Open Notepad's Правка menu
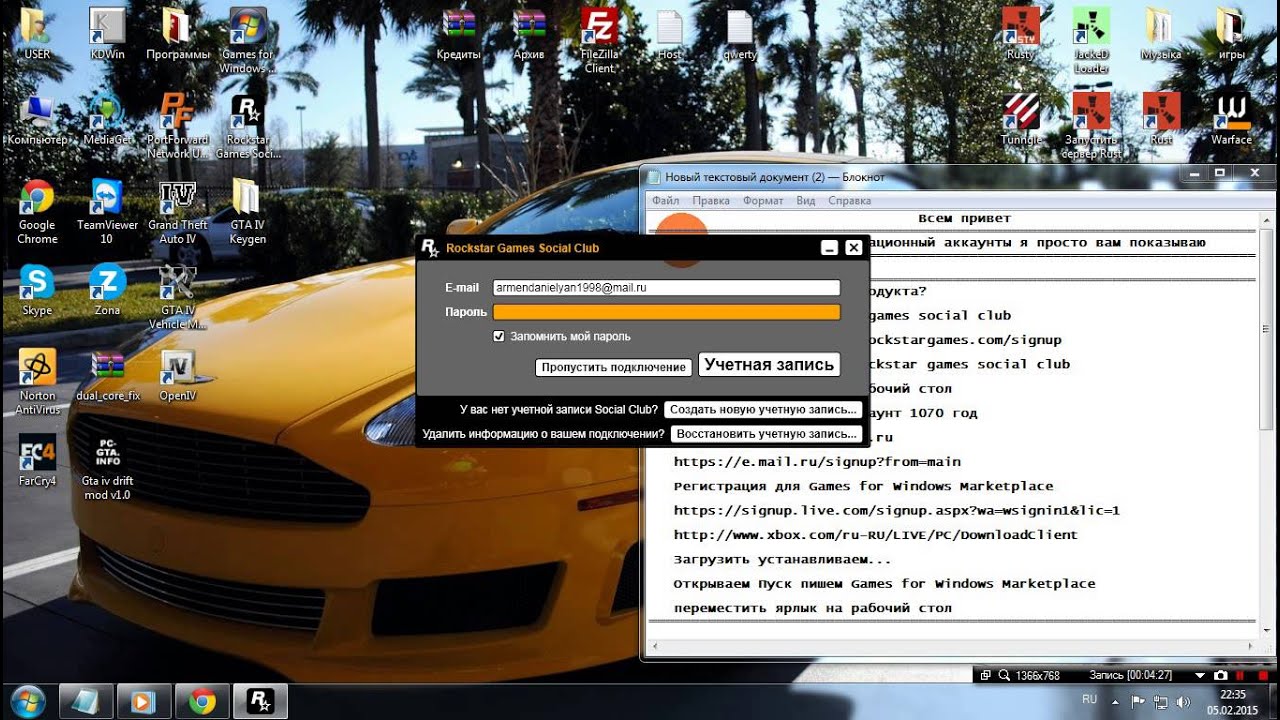The width and height of the screenshot is (1280, 720). pyautogui.click(x=711, y=201)
